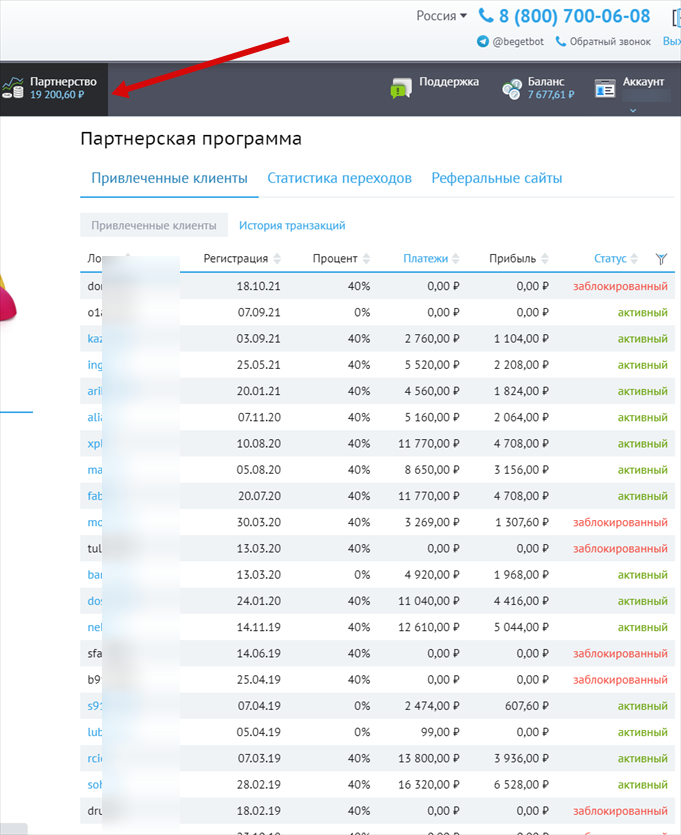
Task: Click payment cell 4 920,00 ₽
Action: click(432, 575)
